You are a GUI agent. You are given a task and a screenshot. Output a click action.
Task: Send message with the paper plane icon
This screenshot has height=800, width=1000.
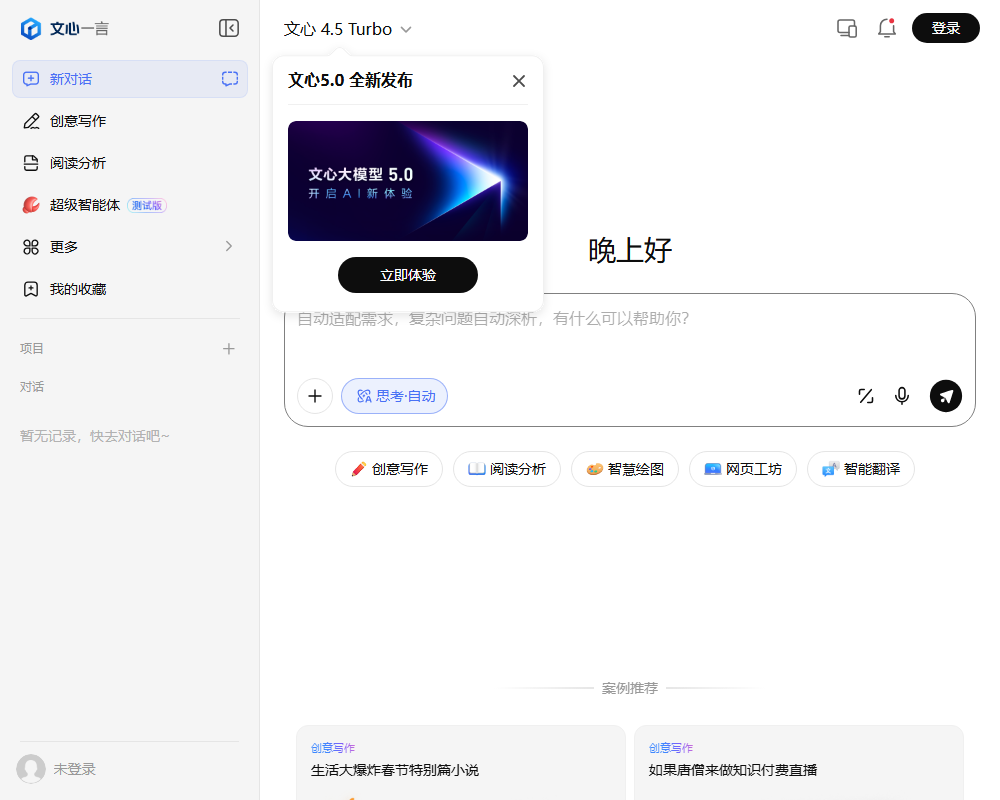click(x=945, y=396)
